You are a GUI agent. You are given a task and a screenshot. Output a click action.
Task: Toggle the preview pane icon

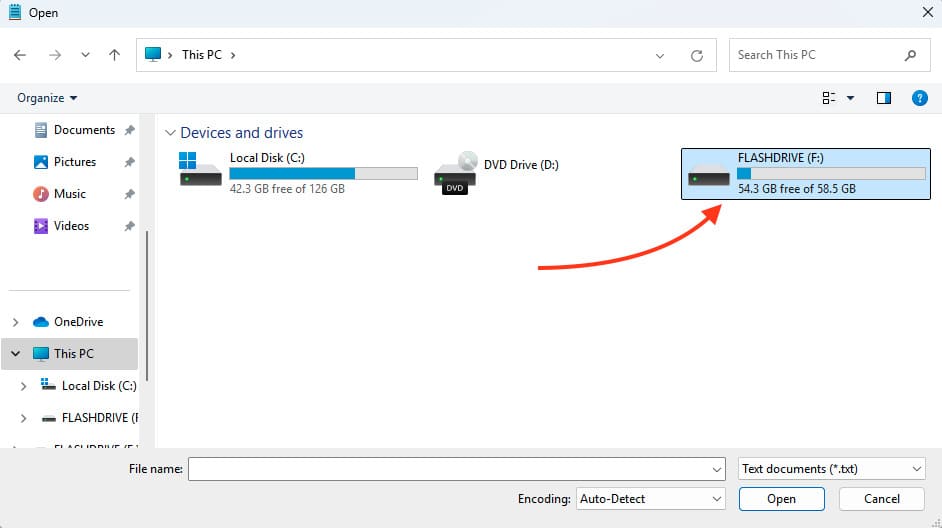point(883,98)
